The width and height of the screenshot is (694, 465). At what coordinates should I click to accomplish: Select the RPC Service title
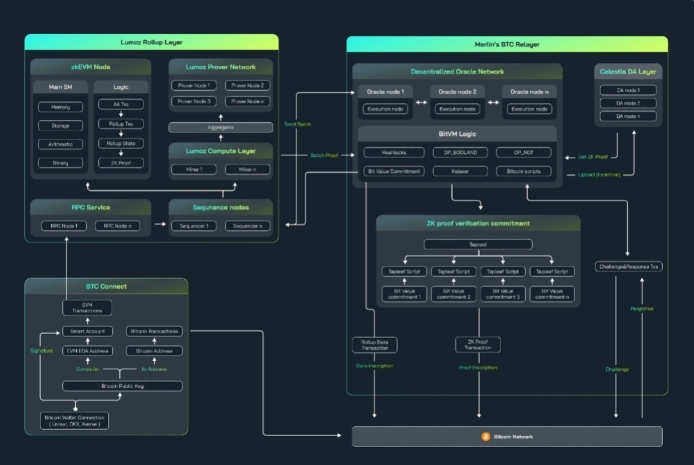click(x=91, y=208)
